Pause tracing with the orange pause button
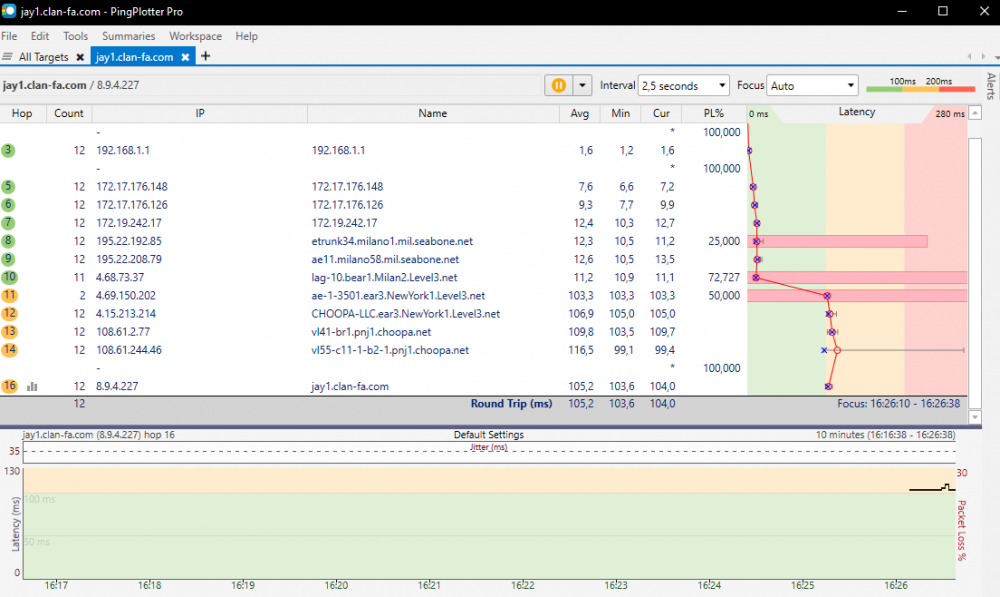This screenshot has width=1000, height=597. pyautogui.click(x=558, y=85)
